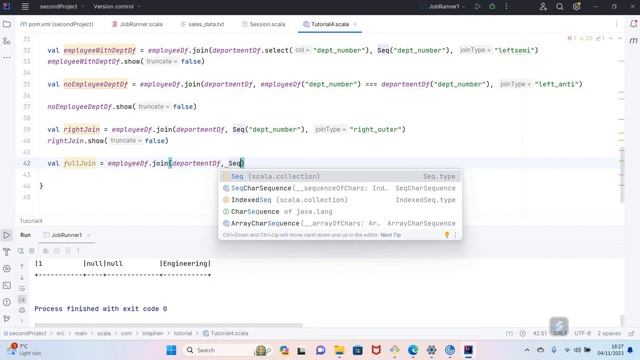Click cursor position 42:51 in status bar
640x360 pixels.
539,333
